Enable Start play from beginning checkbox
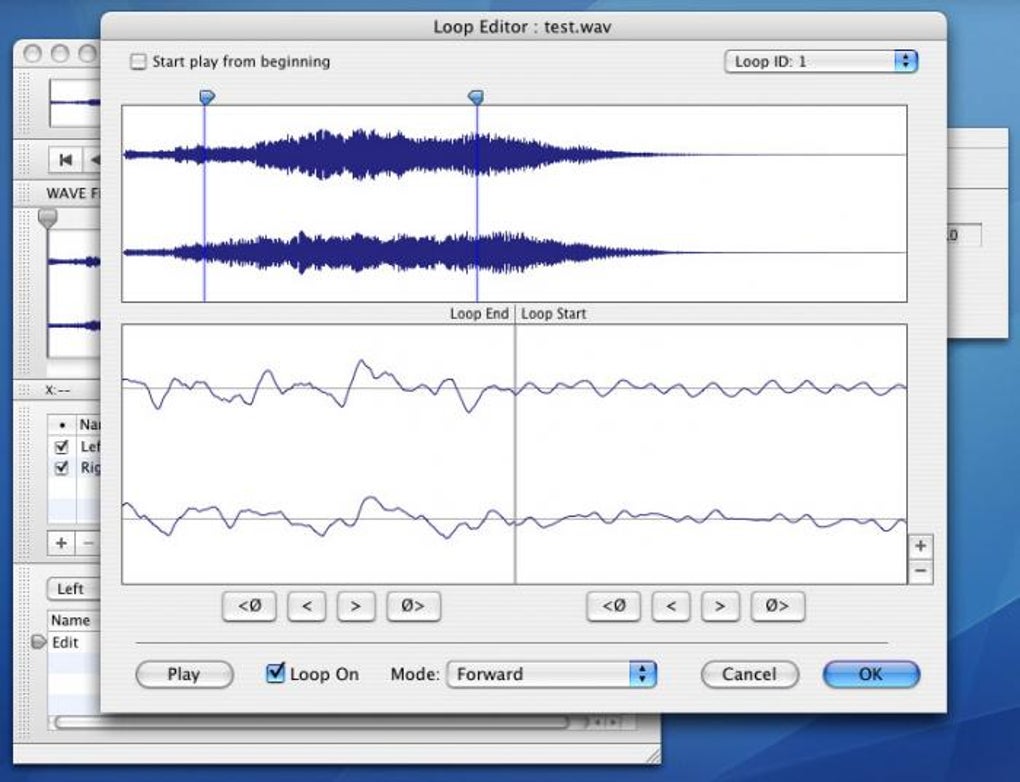Screen dimensions: 1020x782 138,62
